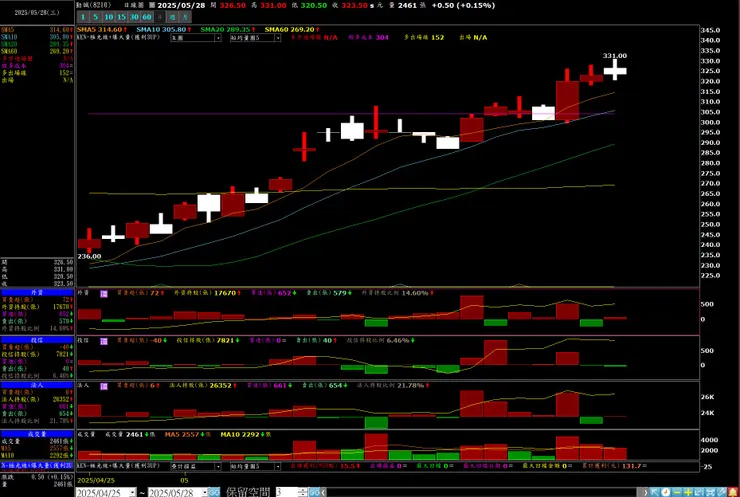The height and width of the screenshot is (497, 740).
Task: Click the 保留空間 input field showing 3
Action: 287,492
